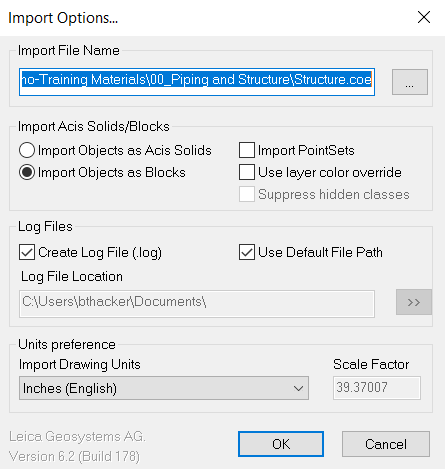Click the Leica Geosystems AG. text

pos(77,436)
